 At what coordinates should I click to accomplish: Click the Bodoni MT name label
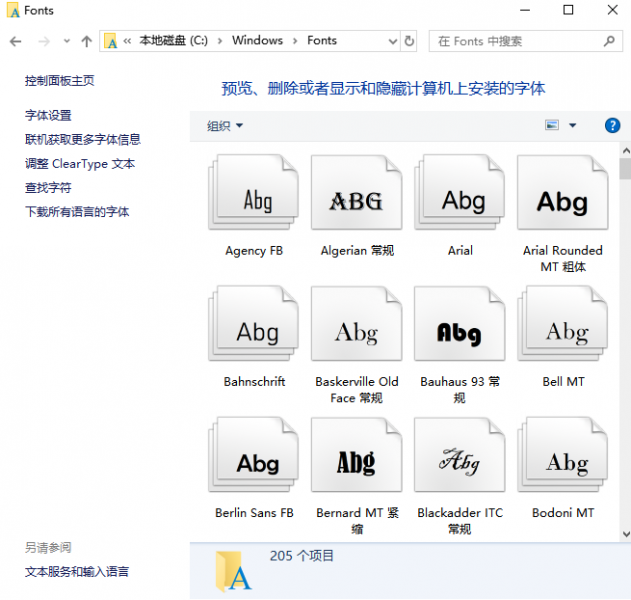pyautogui.click(x=563, y=513)
